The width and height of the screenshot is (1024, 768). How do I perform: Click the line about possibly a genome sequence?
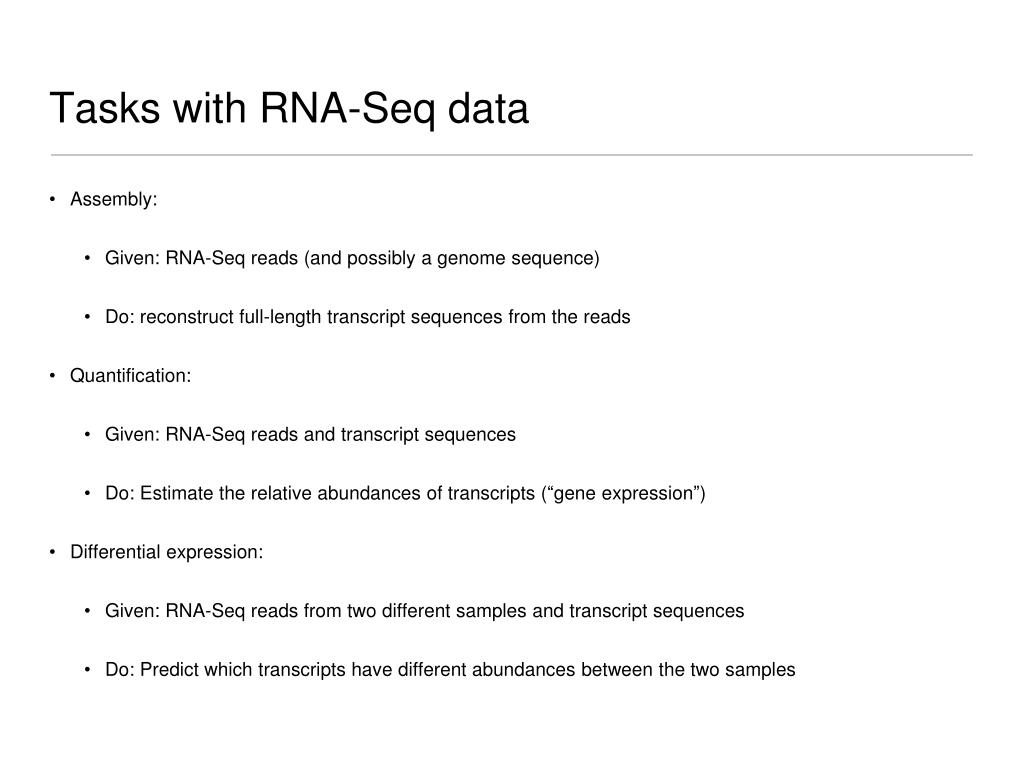[352, 259]
